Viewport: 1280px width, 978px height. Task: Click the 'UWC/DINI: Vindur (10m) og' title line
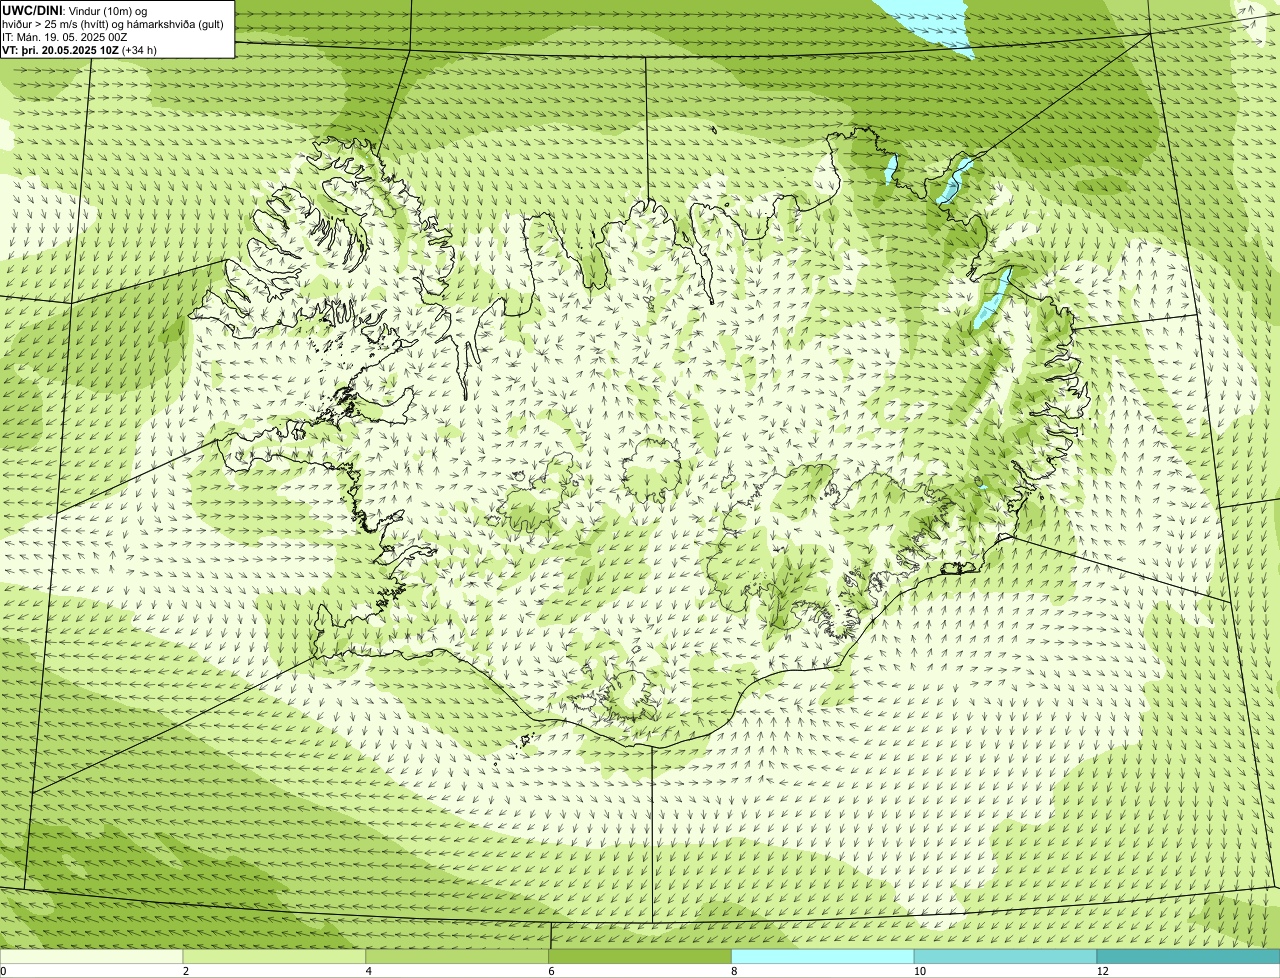tap(75, 10)
